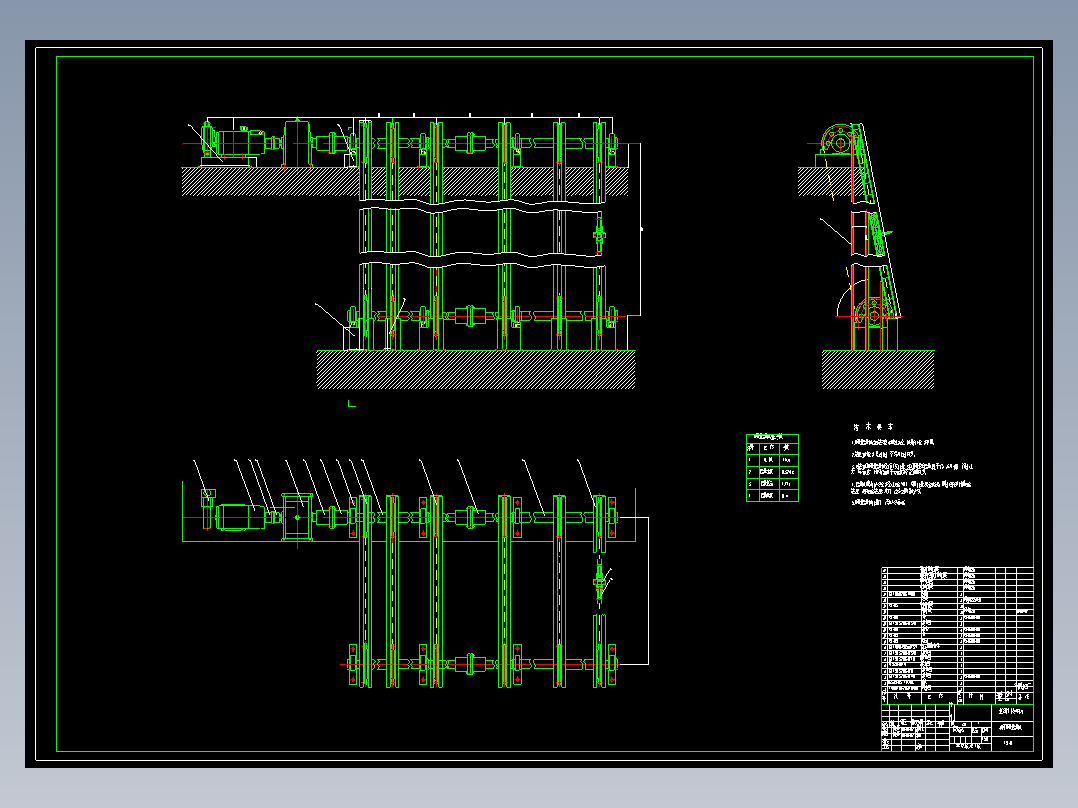Viewport: 1078px width, 808px height.
Task: Select the small green parameters table
Action: click(772, 468)
